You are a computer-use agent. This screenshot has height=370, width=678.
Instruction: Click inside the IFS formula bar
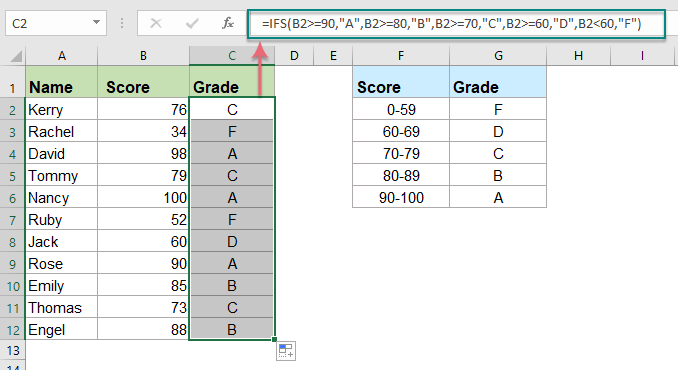(x=456, y=24)
